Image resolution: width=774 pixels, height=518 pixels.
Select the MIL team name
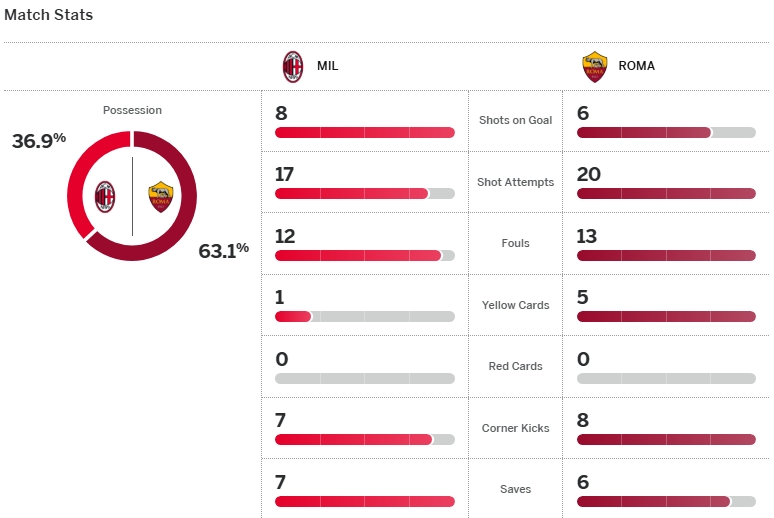[327, 67]
